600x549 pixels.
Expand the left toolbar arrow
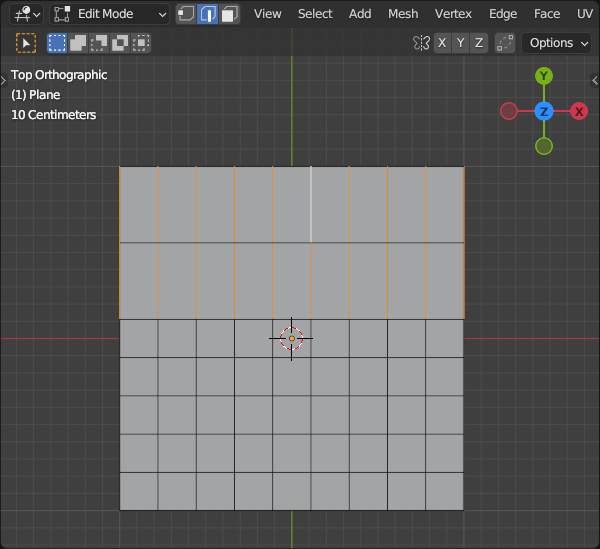pos(3,81)
